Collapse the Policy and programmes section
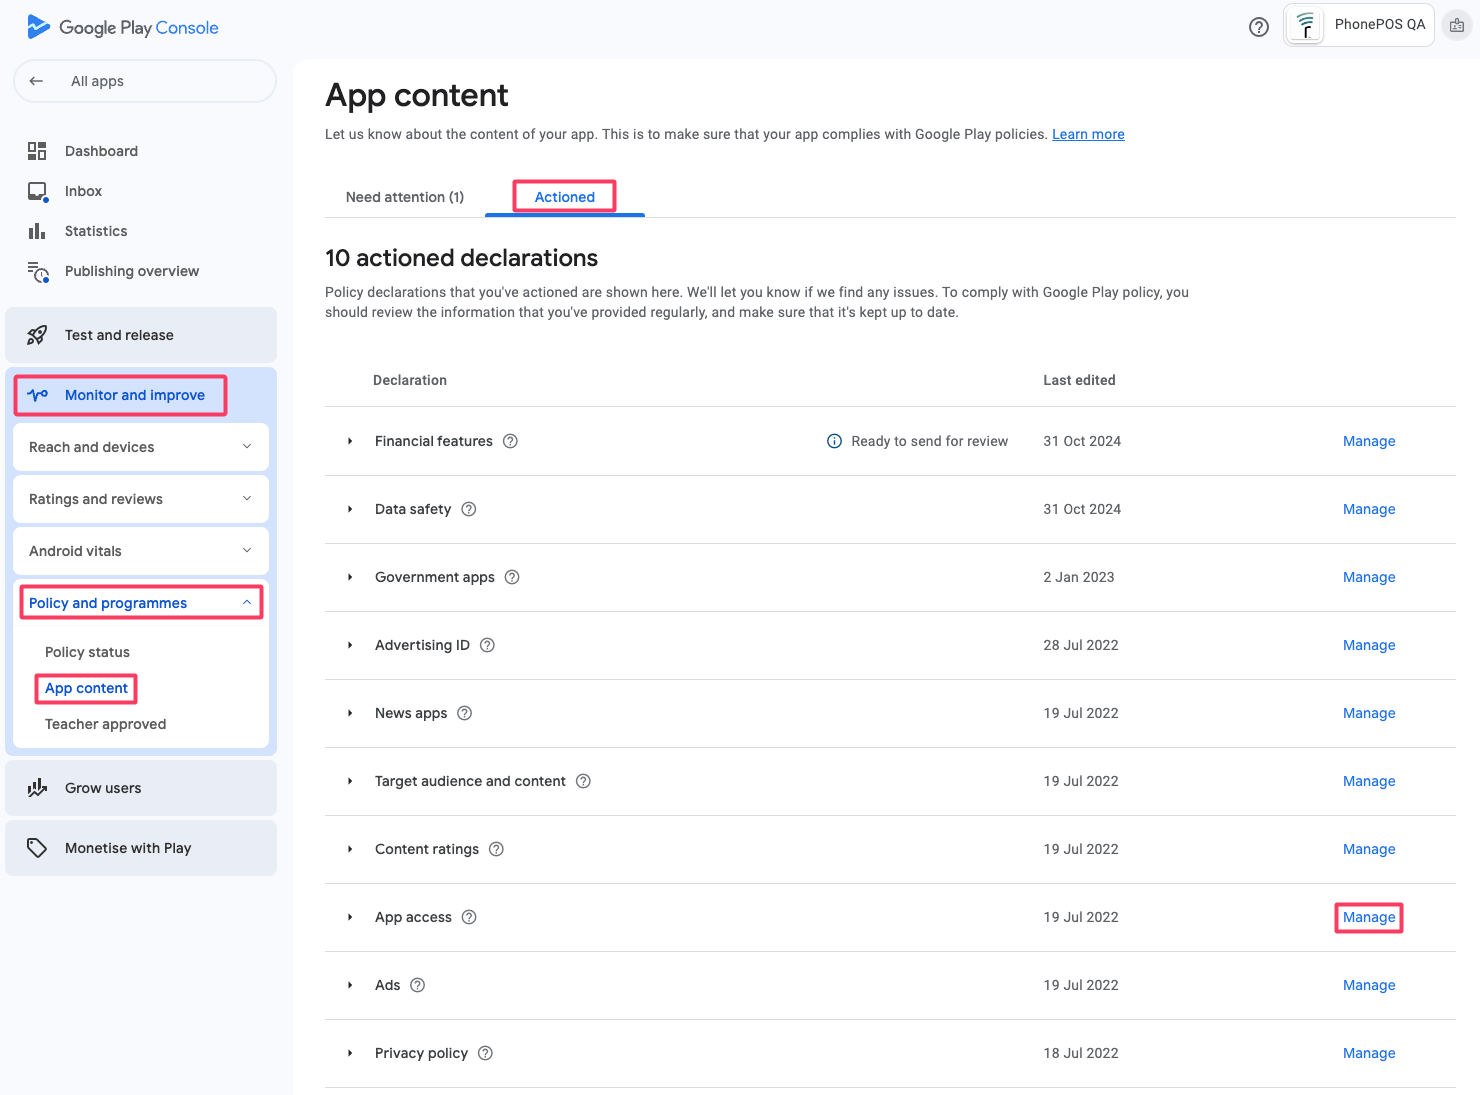 pos(247,603)
